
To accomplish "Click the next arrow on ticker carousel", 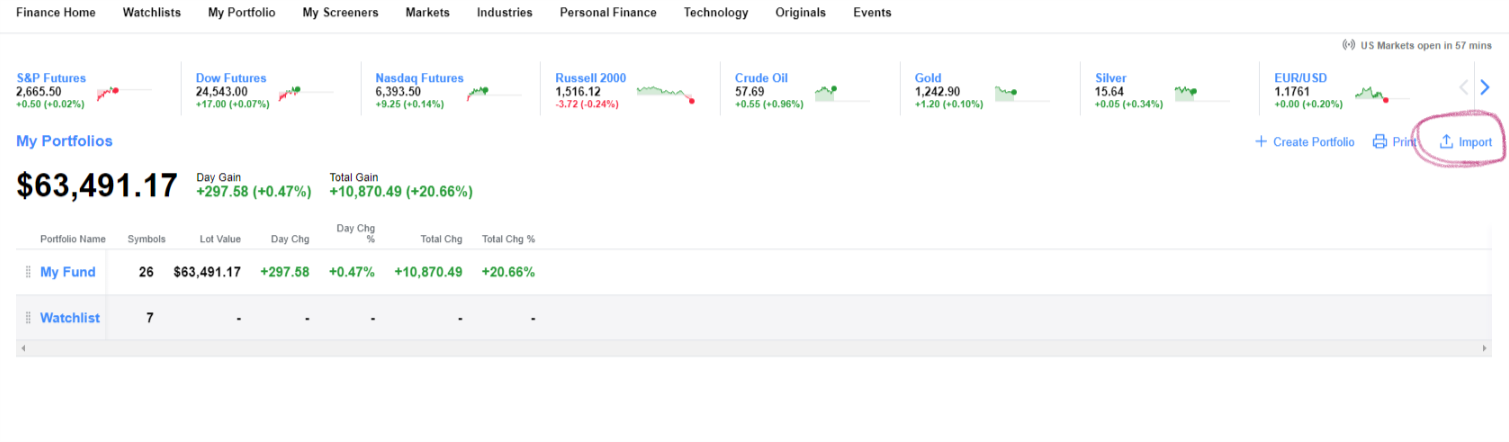I will coord(1485,88).
